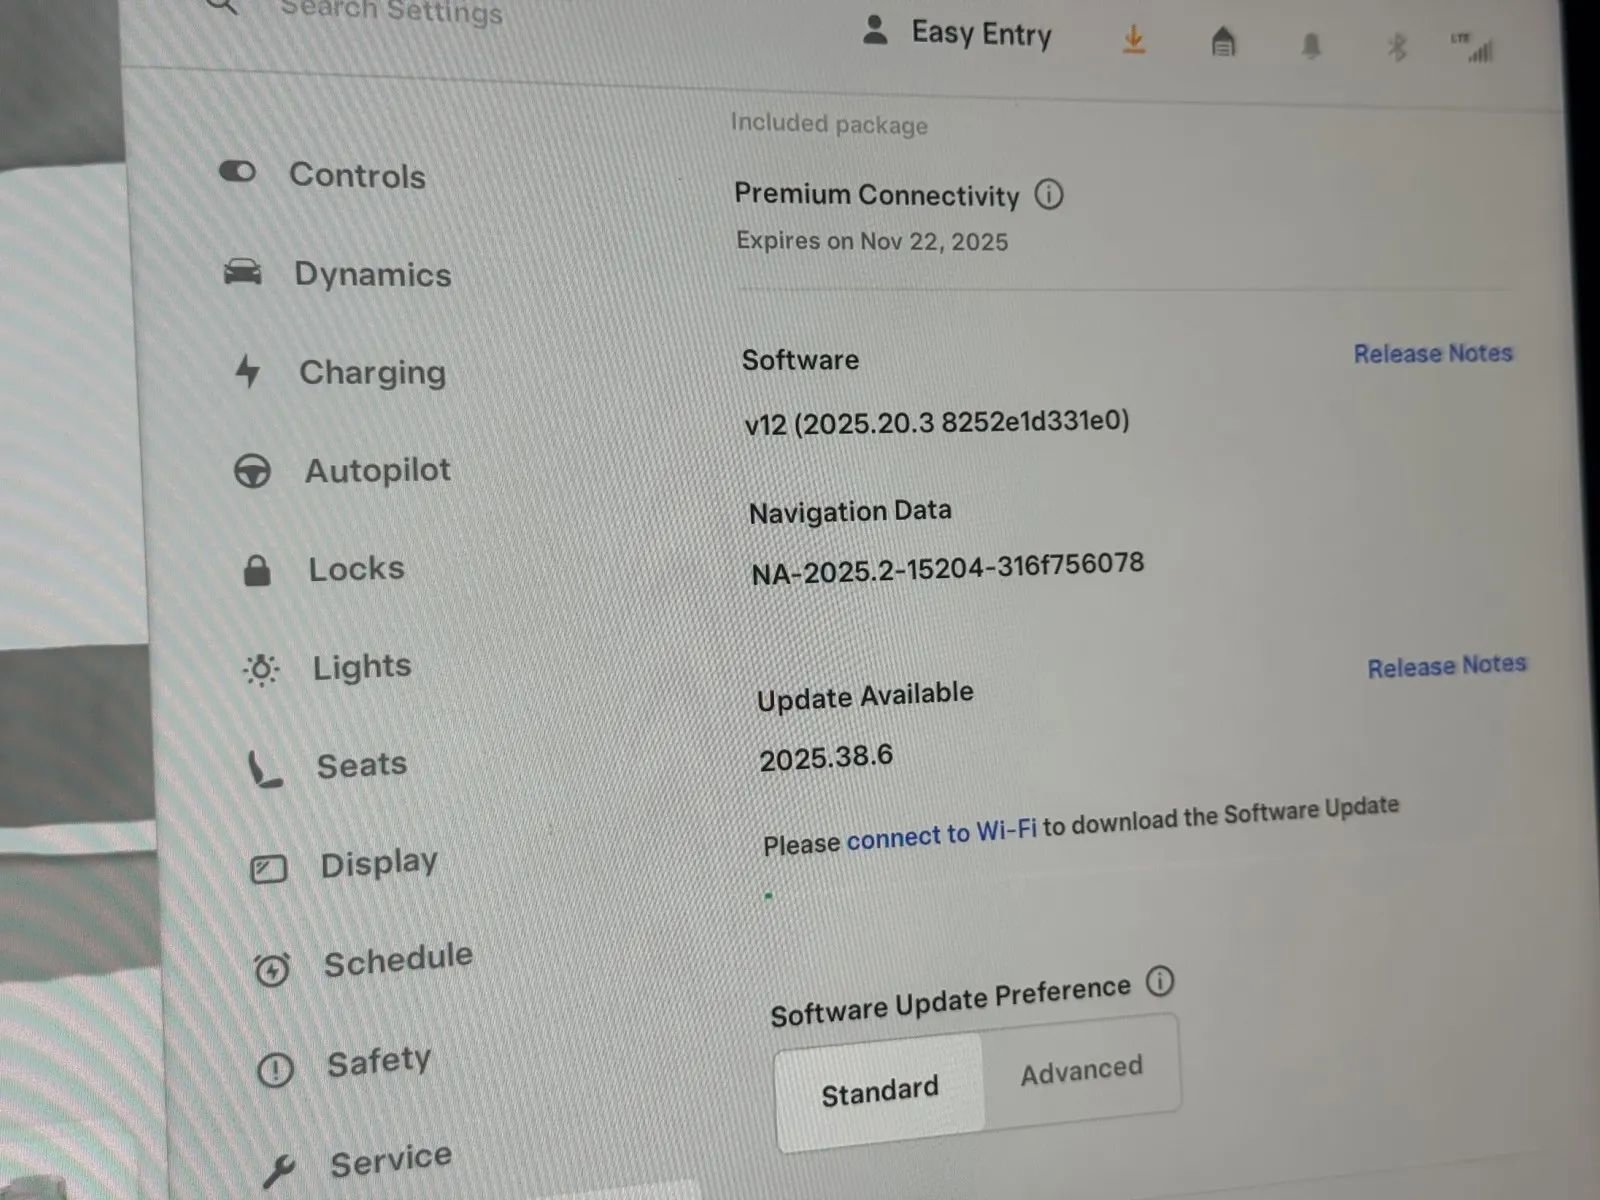
Task: Tap the Easy Entry profile icon
Action: (x=875, y=31)
